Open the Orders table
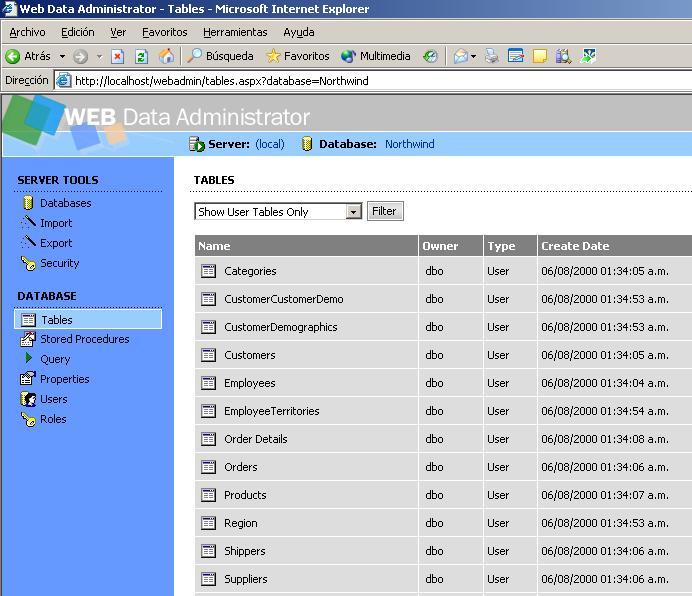Image resolution: width=692 pixels, height=596 pixels. (241, 467)
